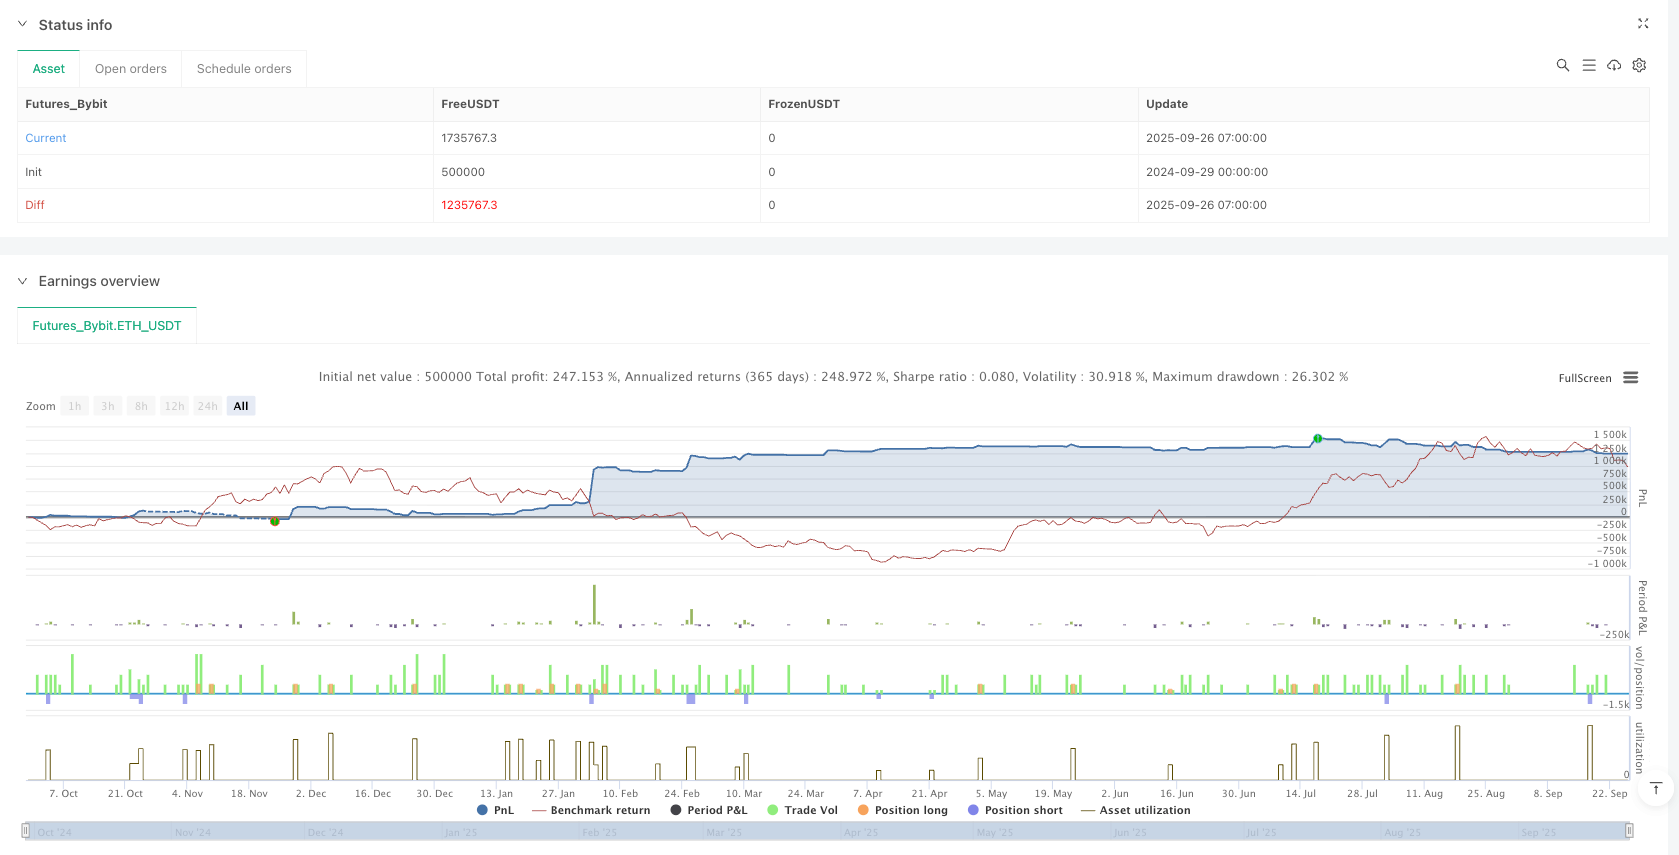Click the cloud download icon
The width and height of the screenshot is (1679, 855).
click(x=1613, y=65)
